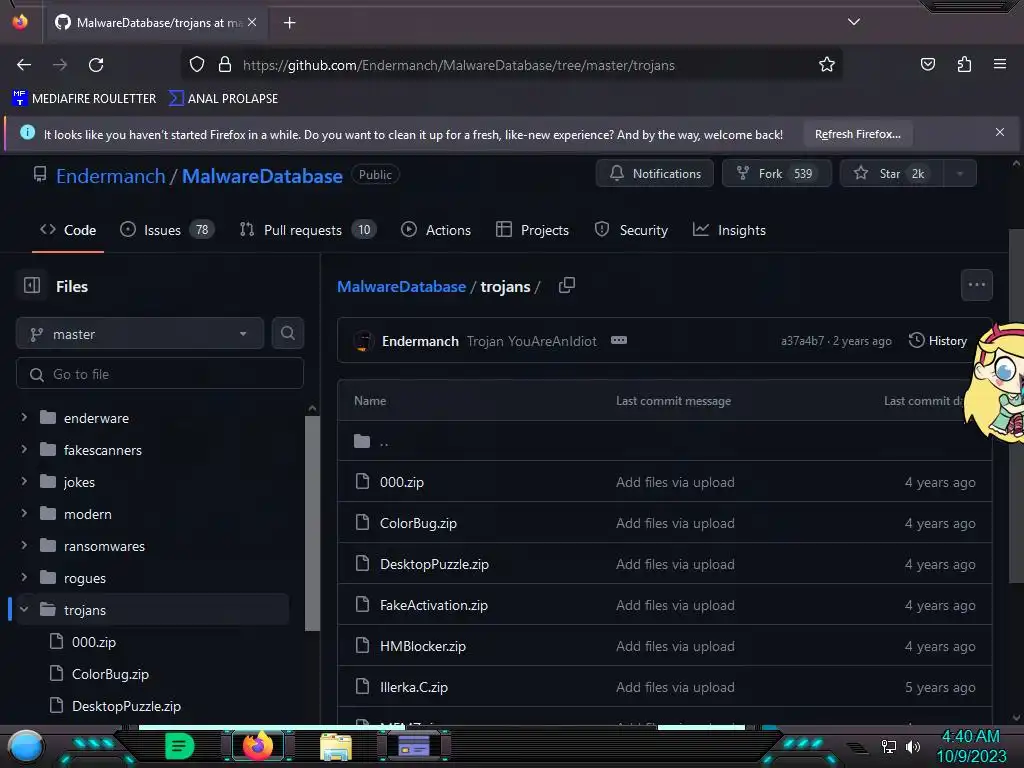1024x768 pixels.
Task: Expand the enderware folder chevron
Action: pyautogui.click(x=24, y=417)
